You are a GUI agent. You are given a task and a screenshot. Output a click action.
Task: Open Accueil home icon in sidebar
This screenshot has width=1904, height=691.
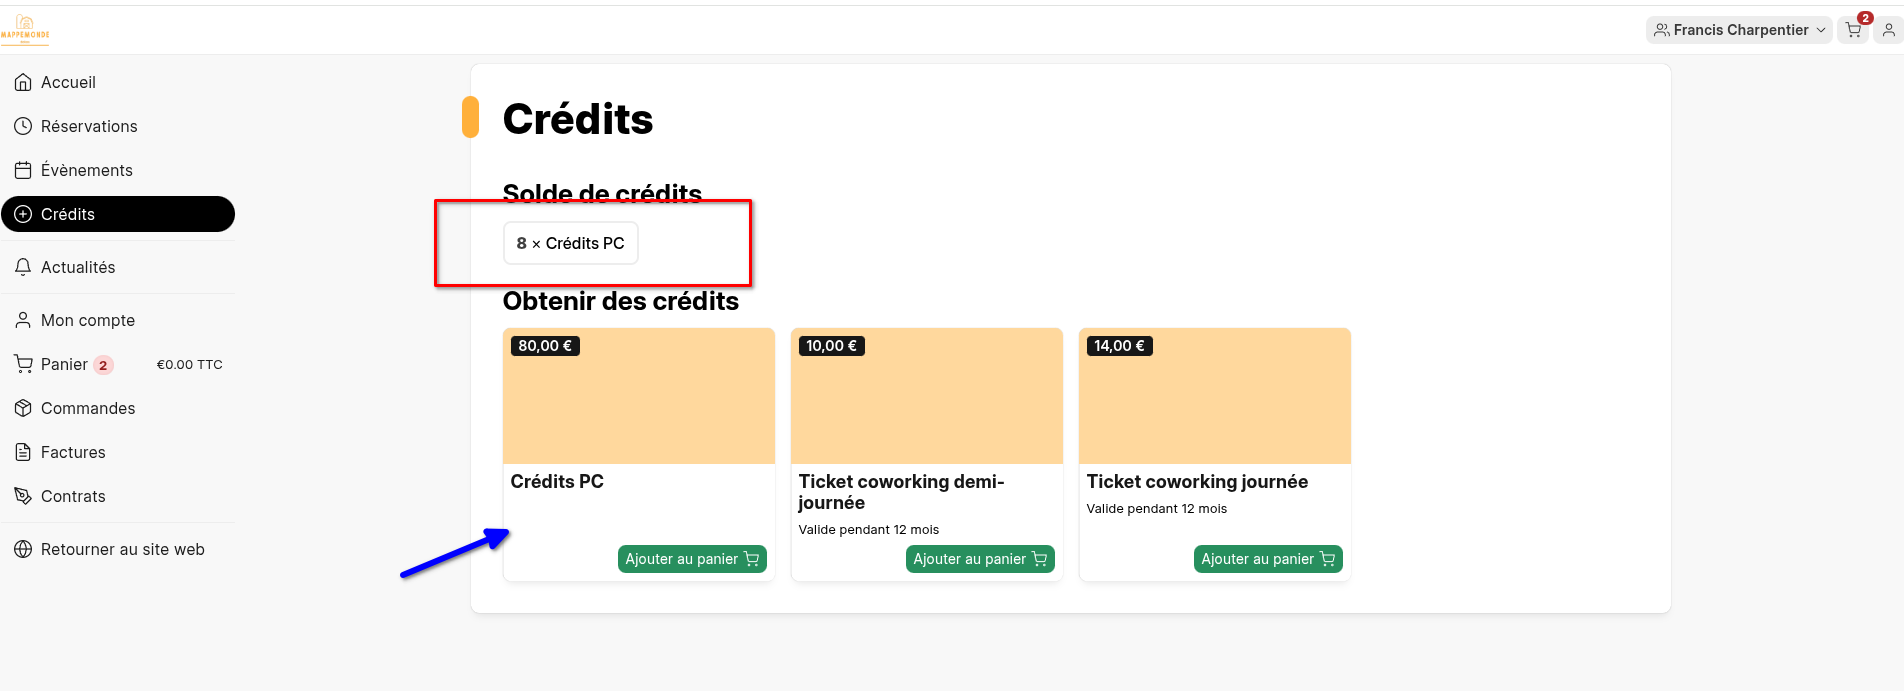pyautogui.click(x=23, y=82)
